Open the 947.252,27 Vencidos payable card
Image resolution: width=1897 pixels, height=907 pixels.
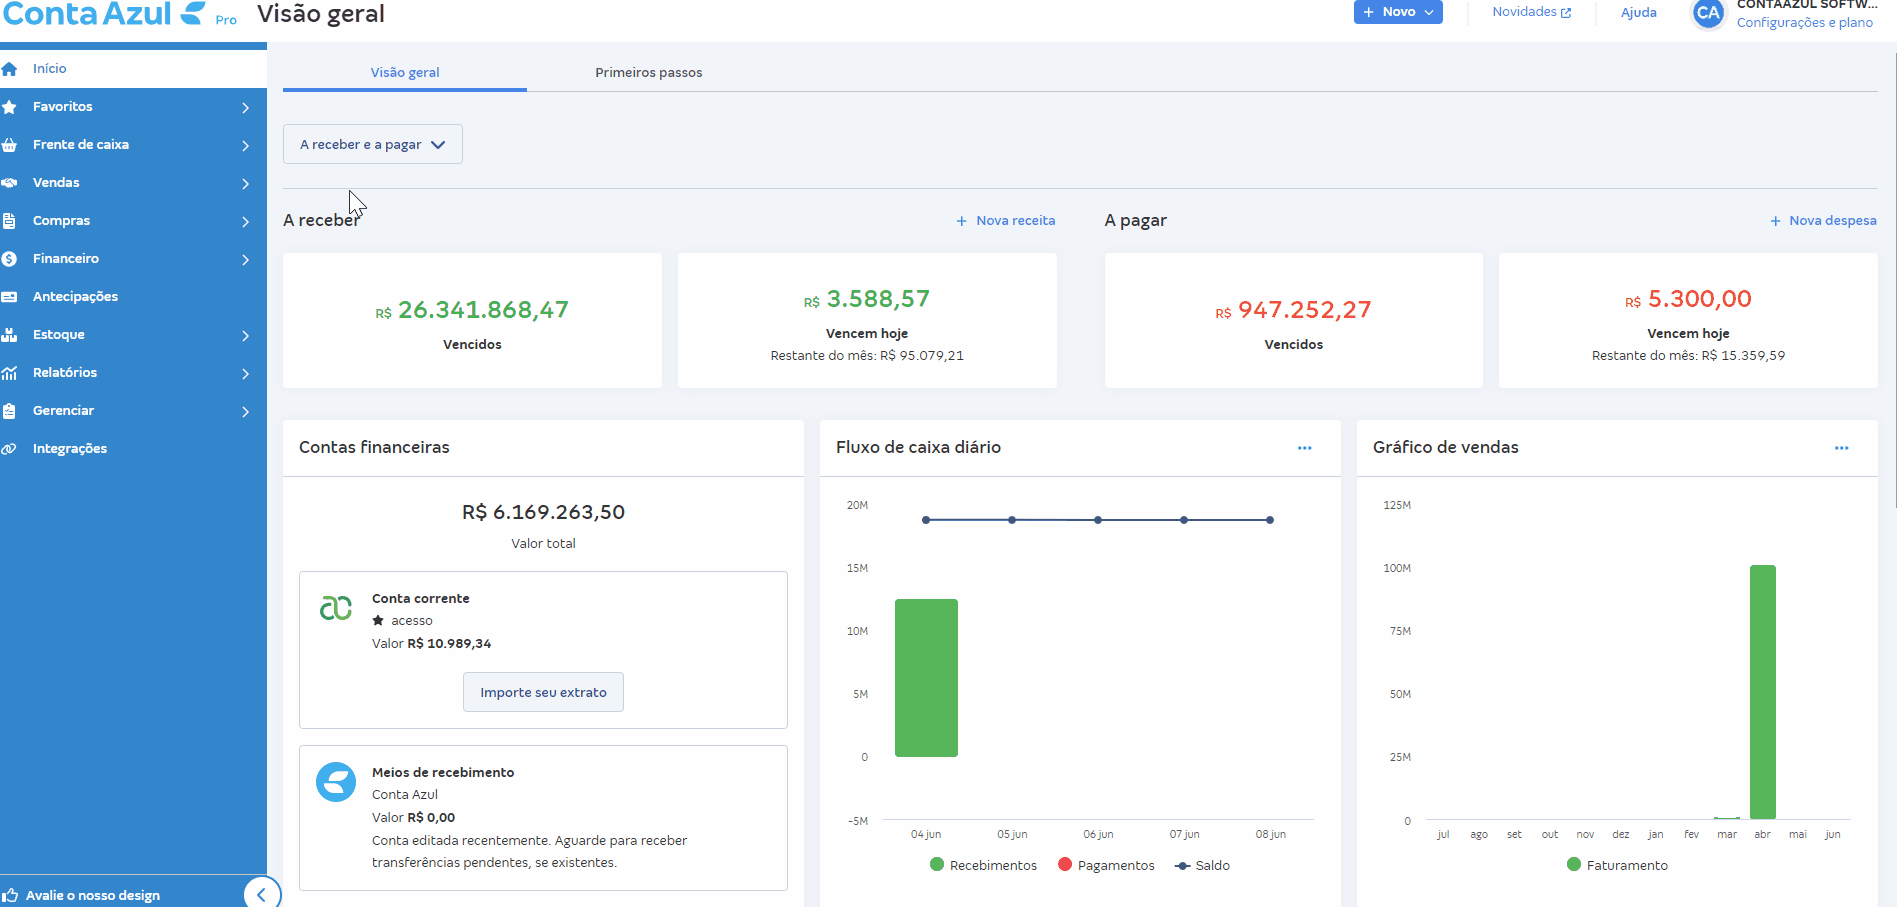pos(1293,320)
